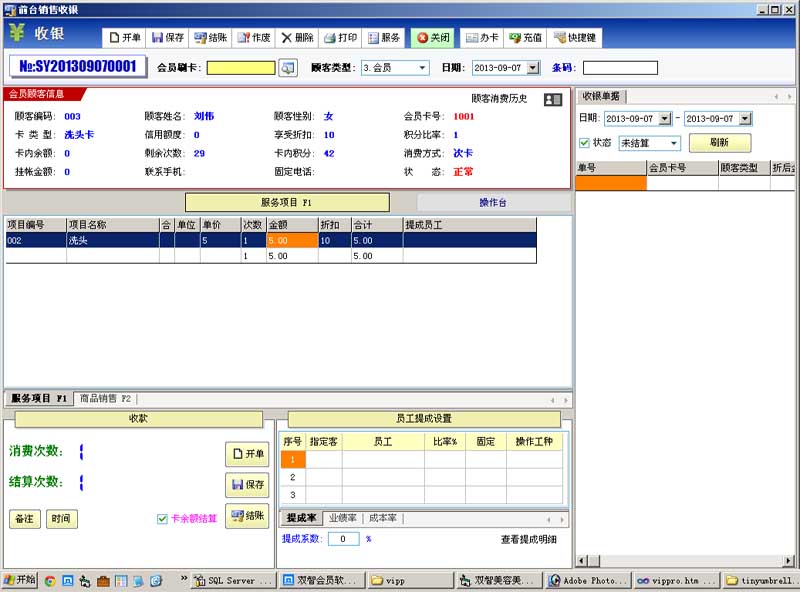Open the 收银单据 tab
This screenshot has height=592, width=800.
pyautogui.click(x=601, y=96)
